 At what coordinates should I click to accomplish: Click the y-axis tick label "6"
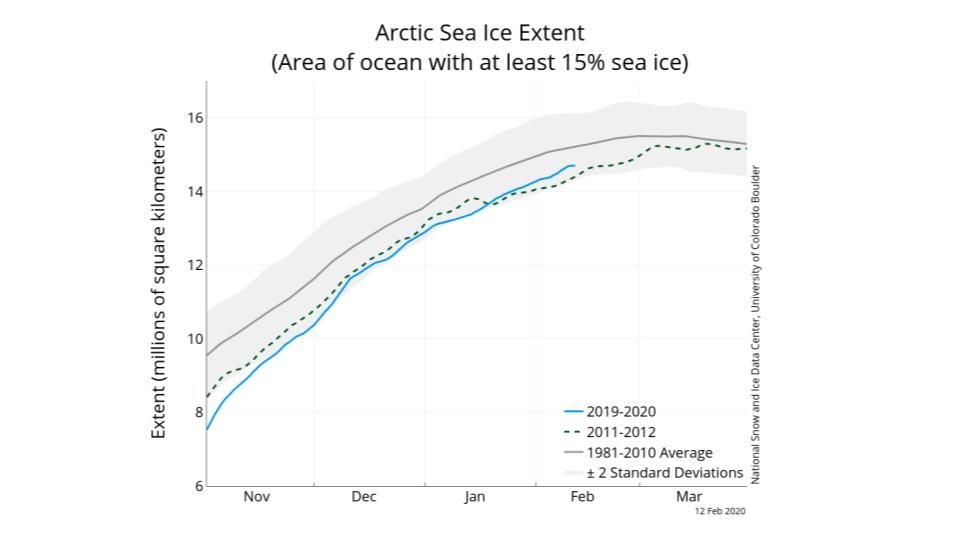pos(198,486)
